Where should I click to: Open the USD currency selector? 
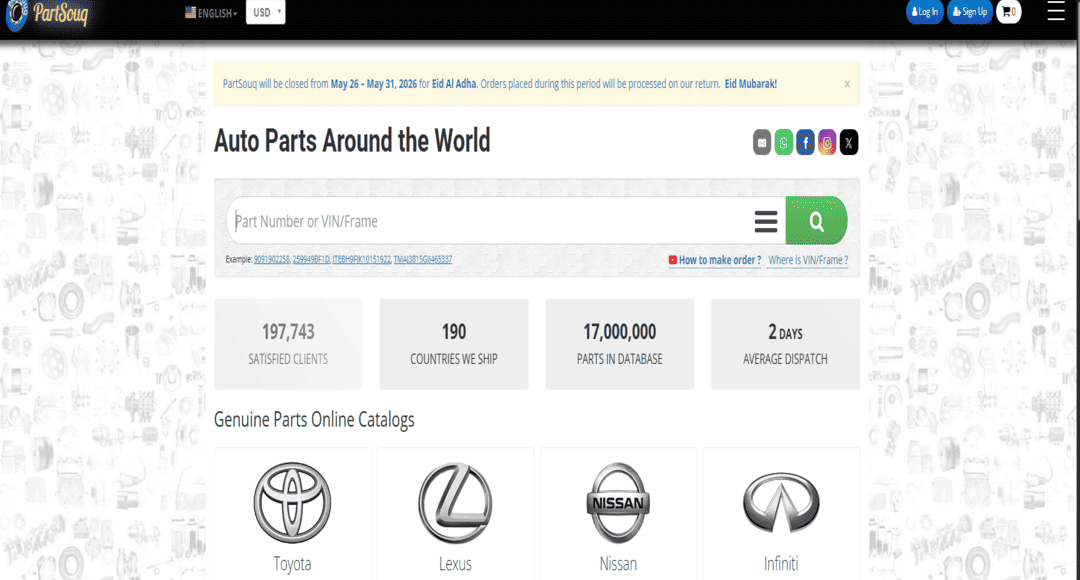click(266, 12)
